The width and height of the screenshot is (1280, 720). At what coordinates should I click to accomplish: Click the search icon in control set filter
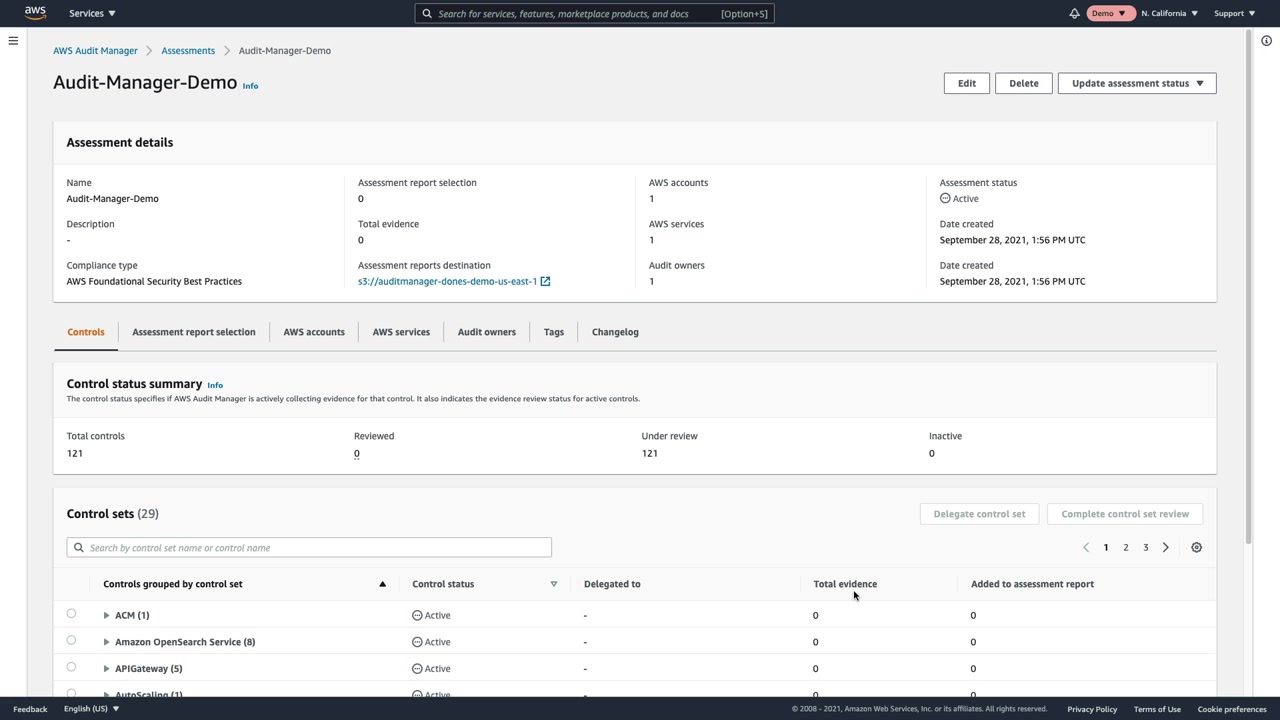pyautogui.click(x=79, y=548)
